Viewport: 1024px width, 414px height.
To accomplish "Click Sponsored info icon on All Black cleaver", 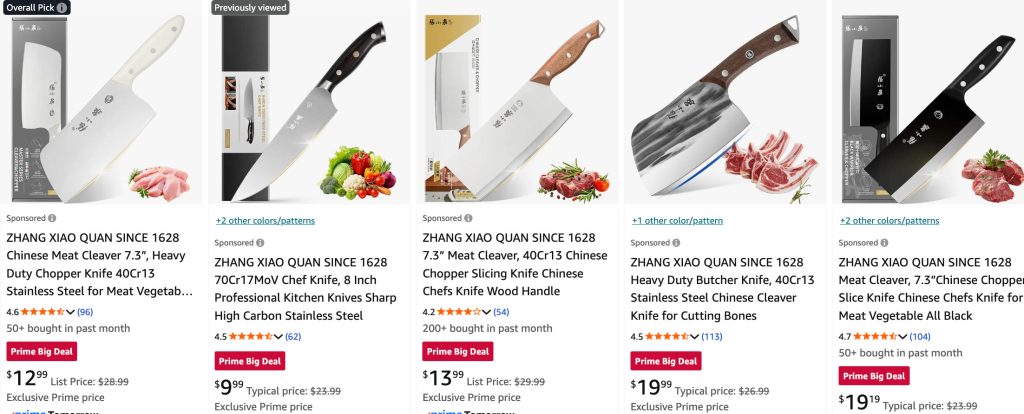I will point(884,242).
